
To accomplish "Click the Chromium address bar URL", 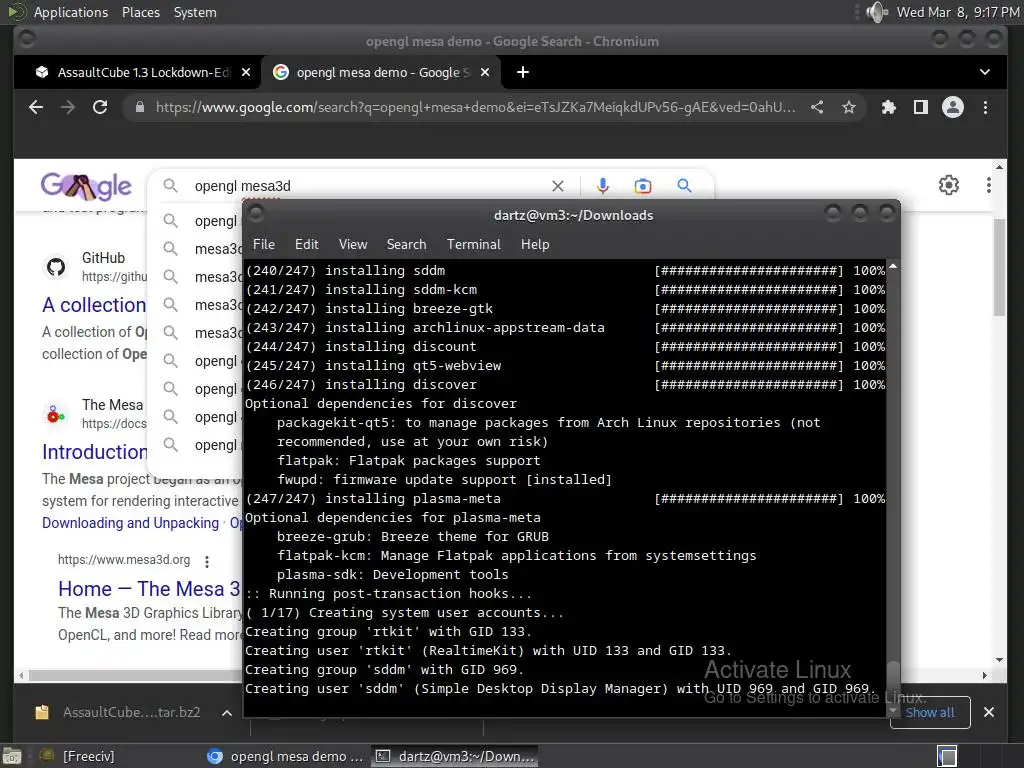I will pyautogui.click(x=475, y=107).
